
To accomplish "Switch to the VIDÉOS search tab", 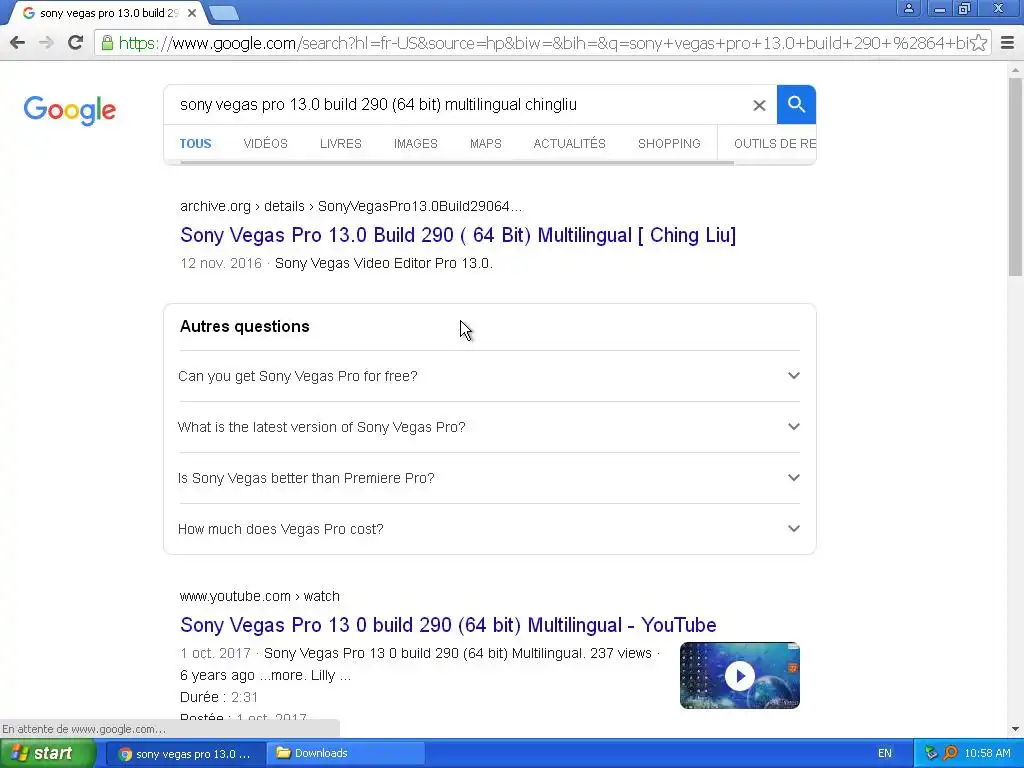I will pyautogui.click(x=265, y=144).
